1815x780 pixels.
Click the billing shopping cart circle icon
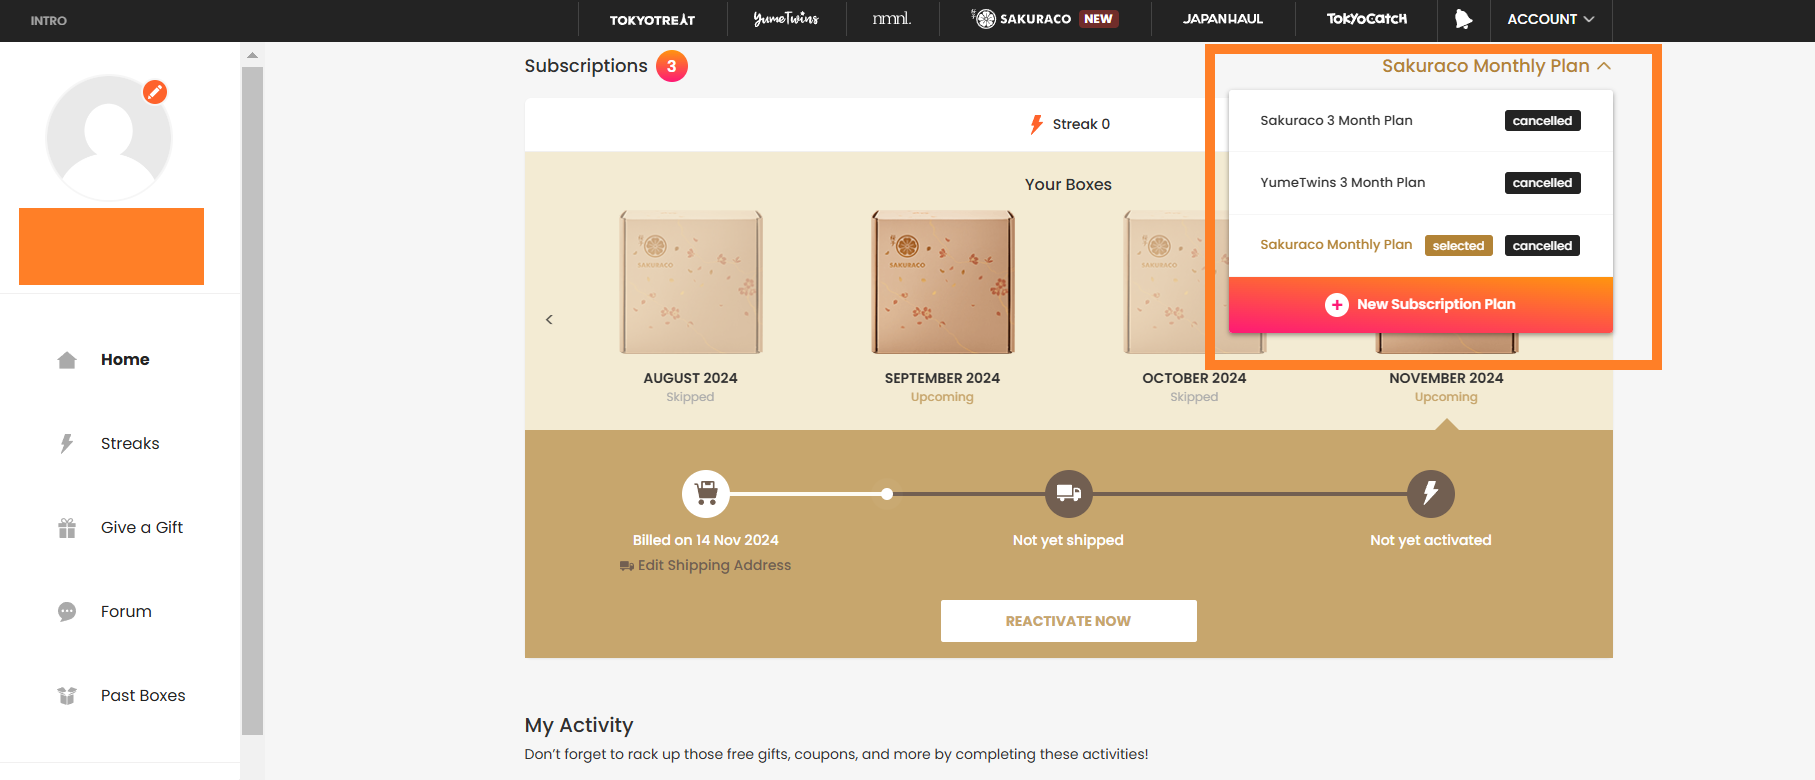[706, 493]
